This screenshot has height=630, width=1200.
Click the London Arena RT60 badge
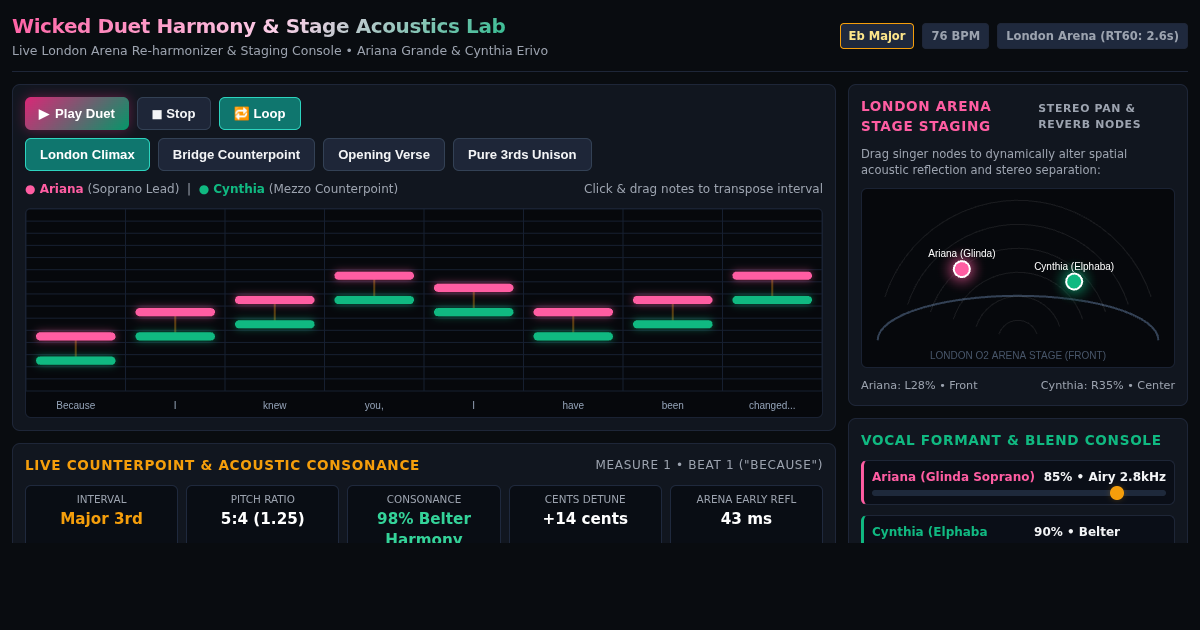(1092, 36)
